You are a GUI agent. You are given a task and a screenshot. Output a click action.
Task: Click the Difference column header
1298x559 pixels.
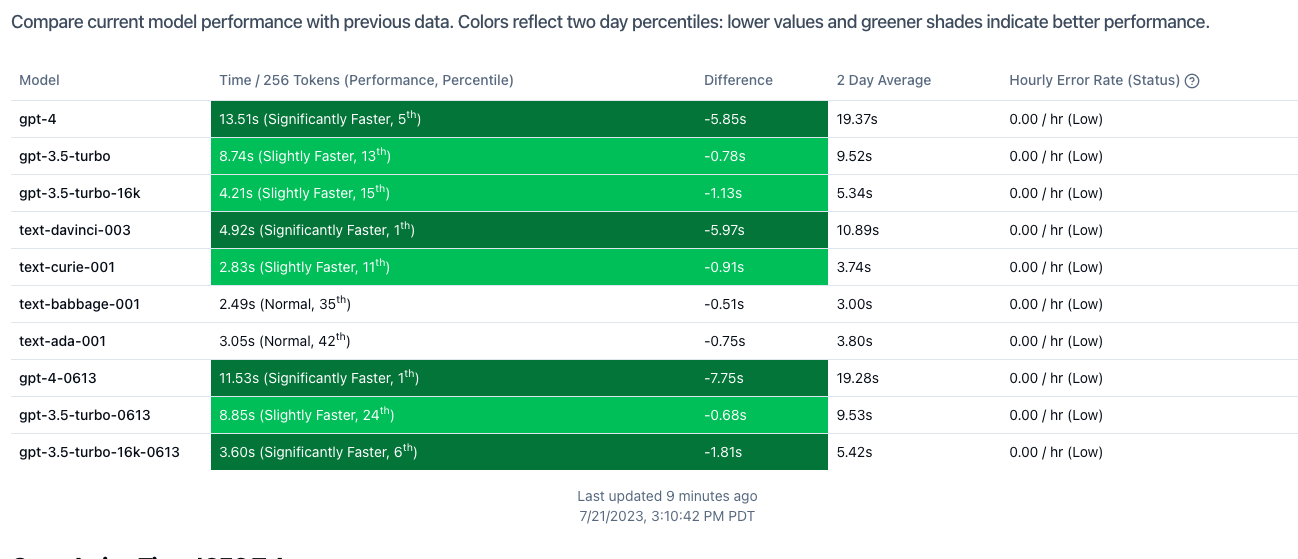point(738,80)
